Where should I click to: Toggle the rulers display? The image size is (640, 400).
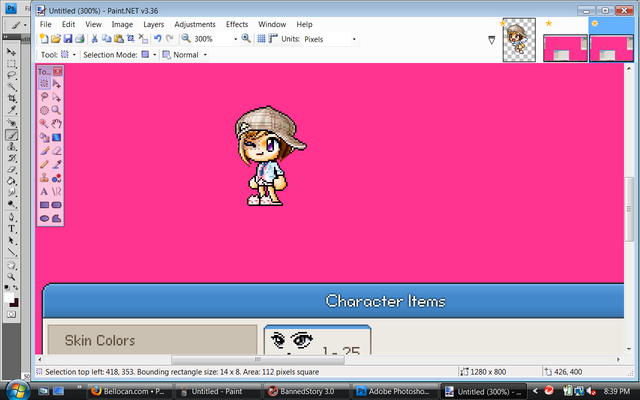click(273, 39)
